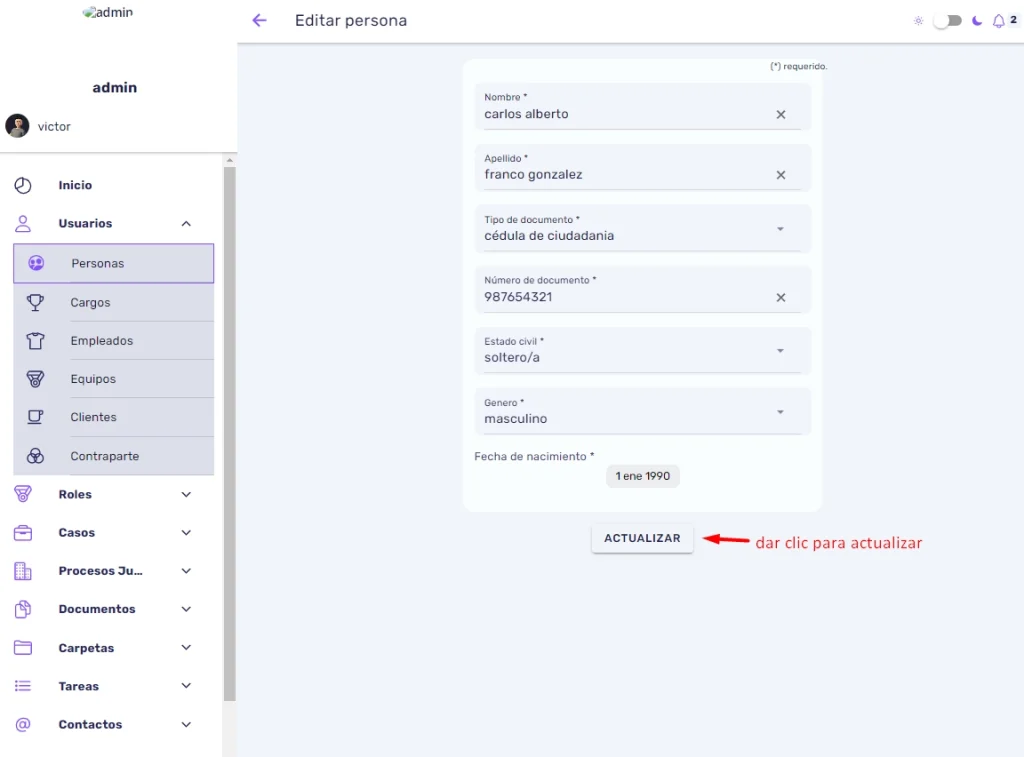Viewport: 1024px width, 757px height.
Task: Expand the Tareas section chevron
Action: (x=186, y=686)
